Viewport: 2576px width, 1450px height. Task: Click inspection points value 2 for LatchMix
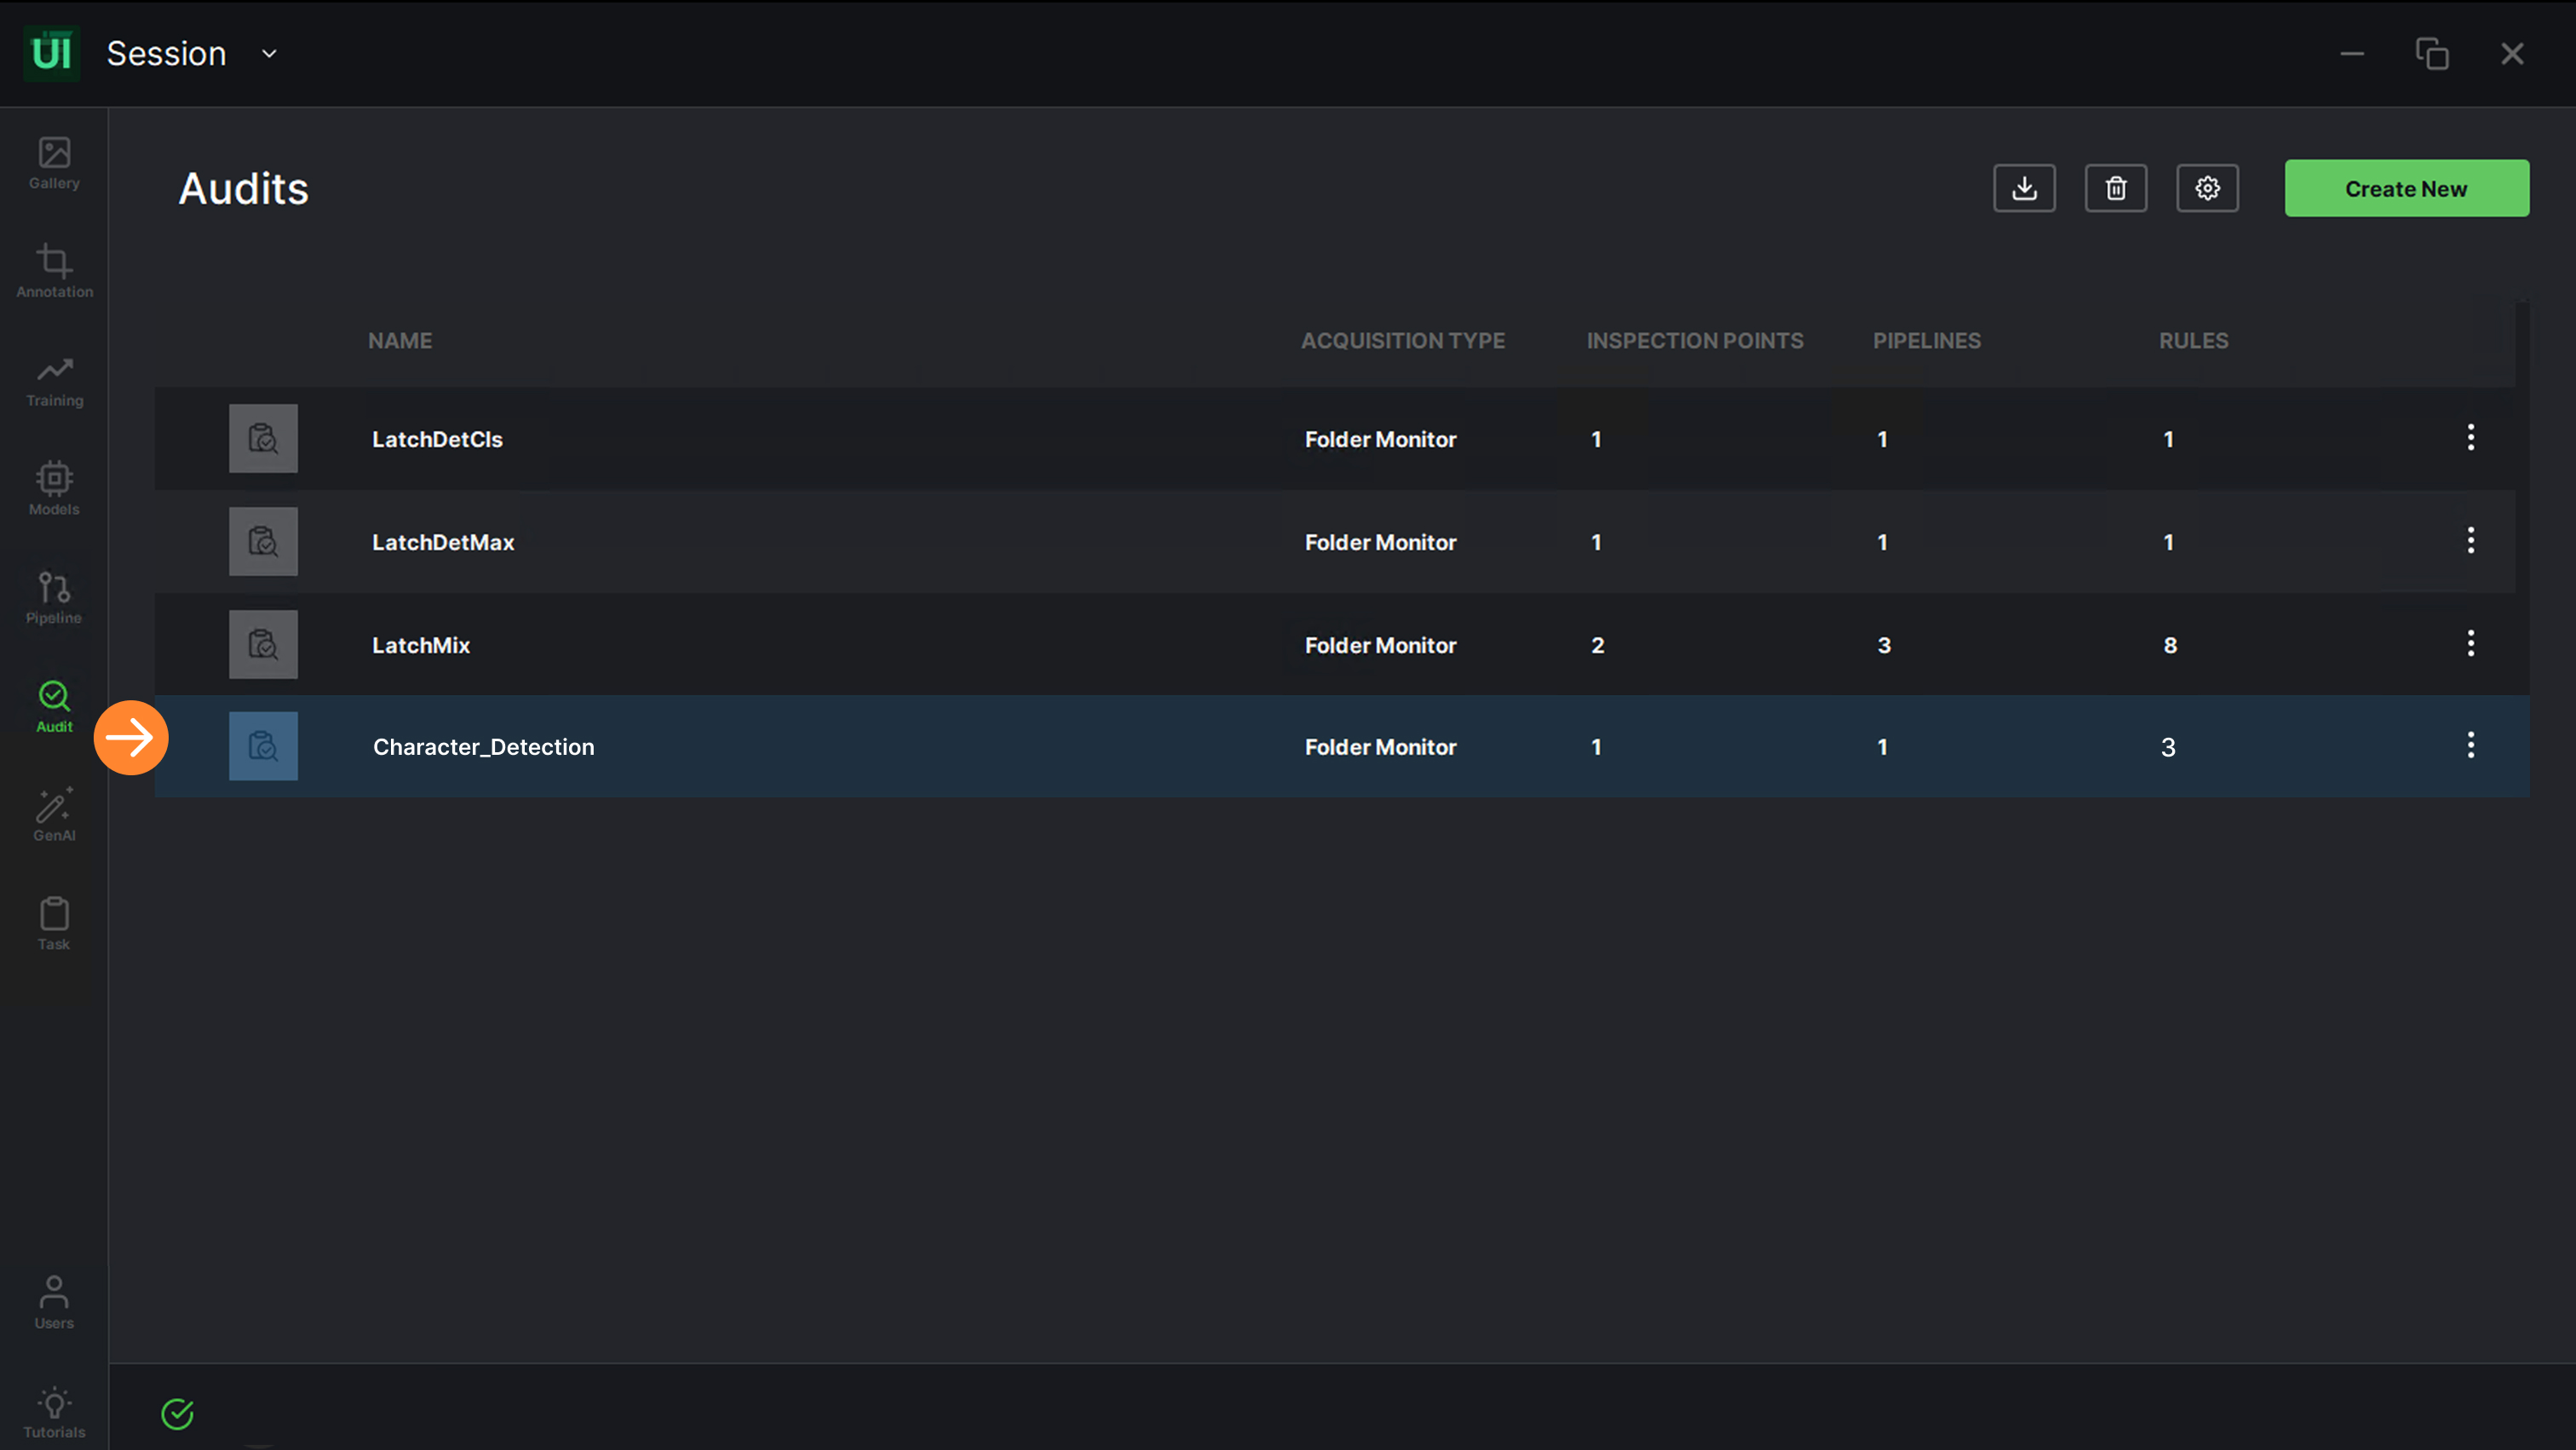point(1597,645)
